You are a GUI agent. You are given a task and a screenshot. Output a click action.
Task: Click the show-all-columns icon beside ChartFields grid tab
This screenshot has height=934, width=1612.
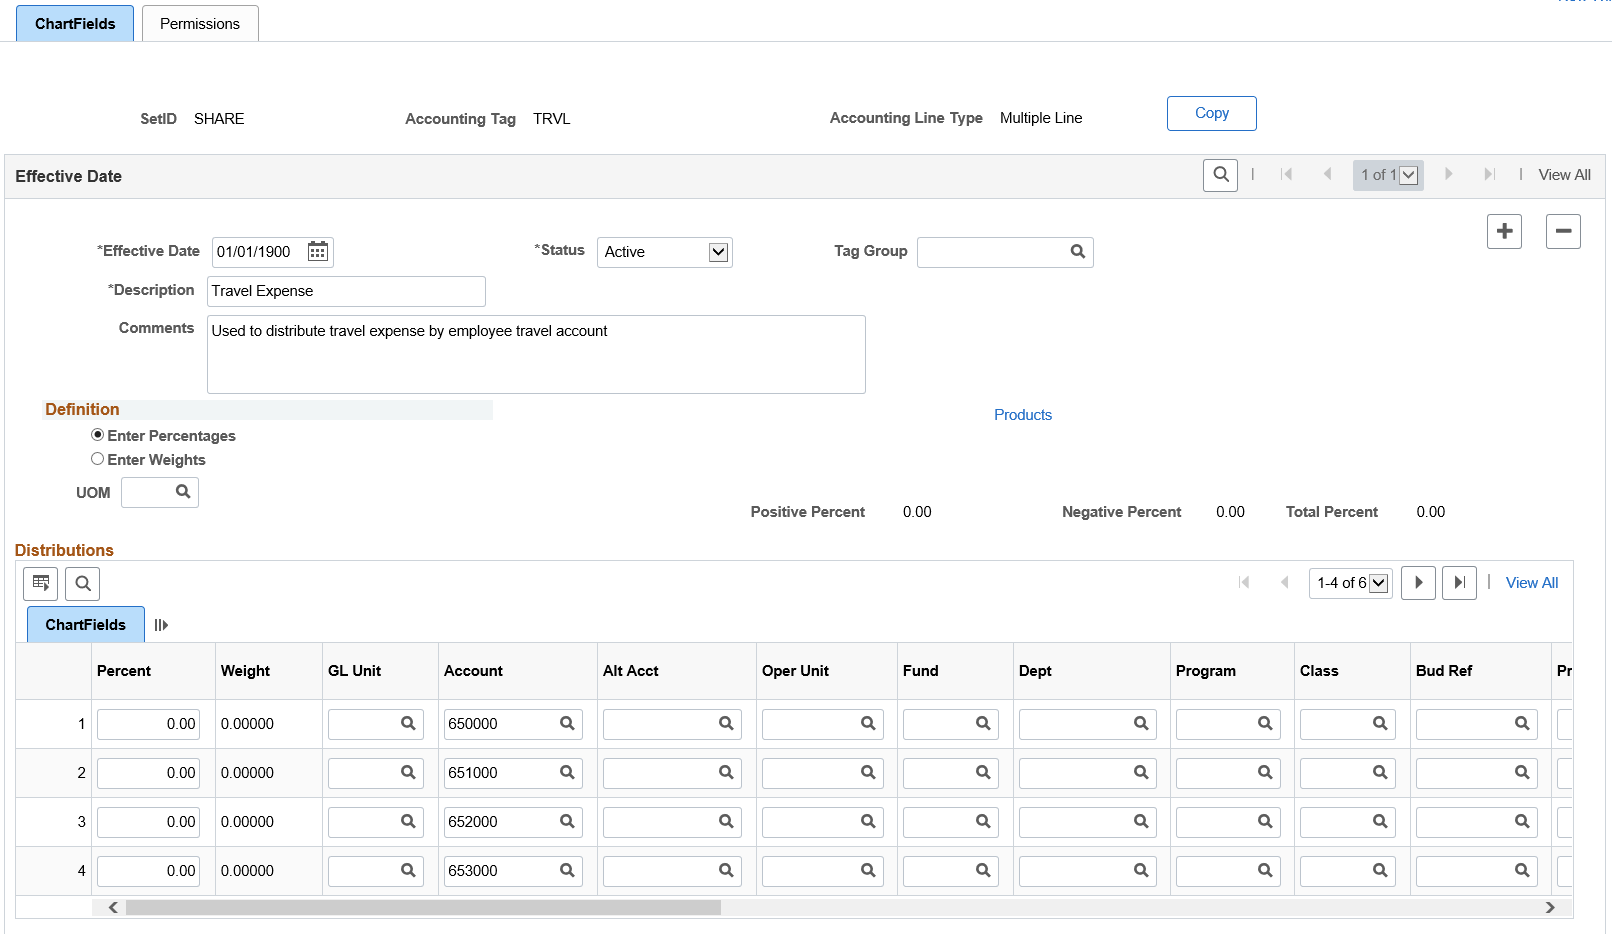click(161, 624)
